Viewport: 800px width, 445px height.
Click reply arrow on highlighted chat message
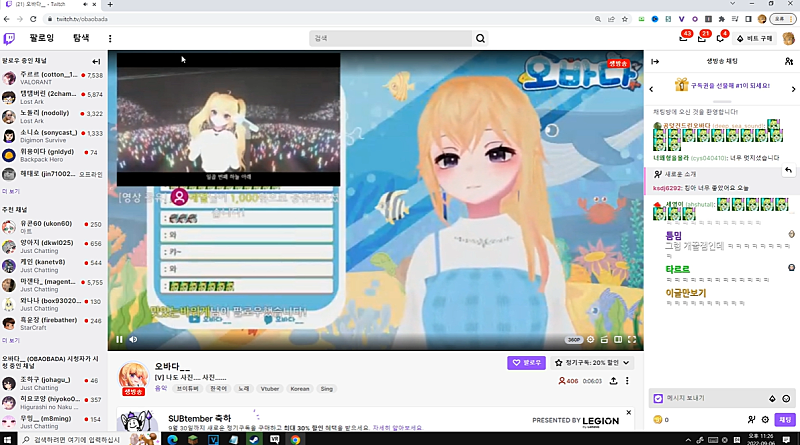pos(788,170)
